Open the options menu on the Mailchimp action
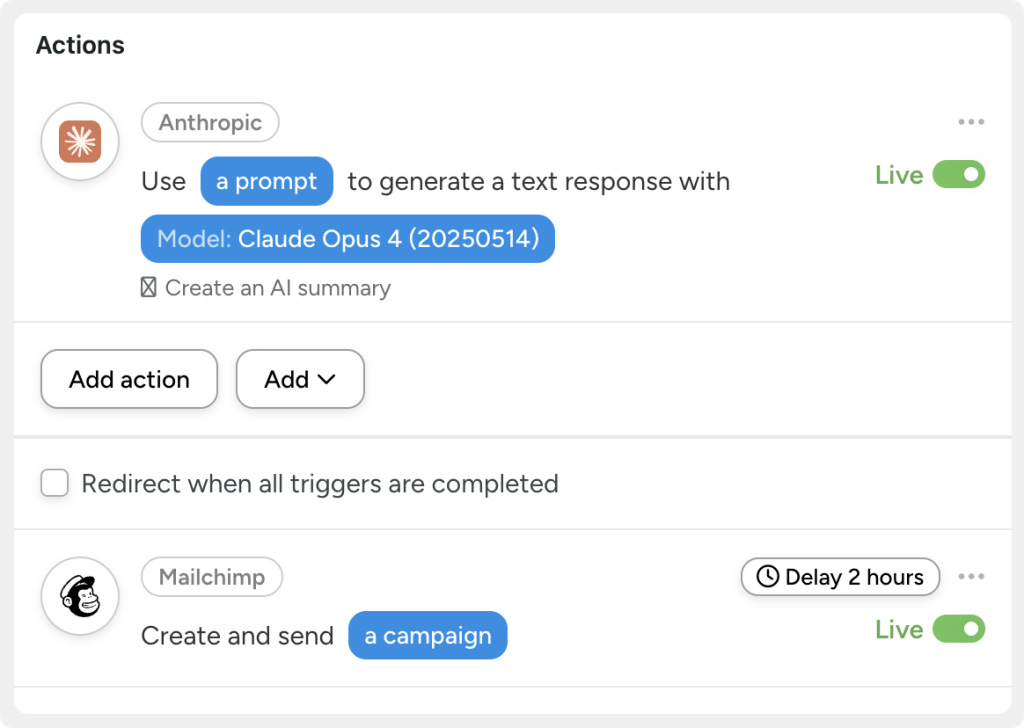The width and height of the screenshot is (1024, 728). (x=970, y=576)
